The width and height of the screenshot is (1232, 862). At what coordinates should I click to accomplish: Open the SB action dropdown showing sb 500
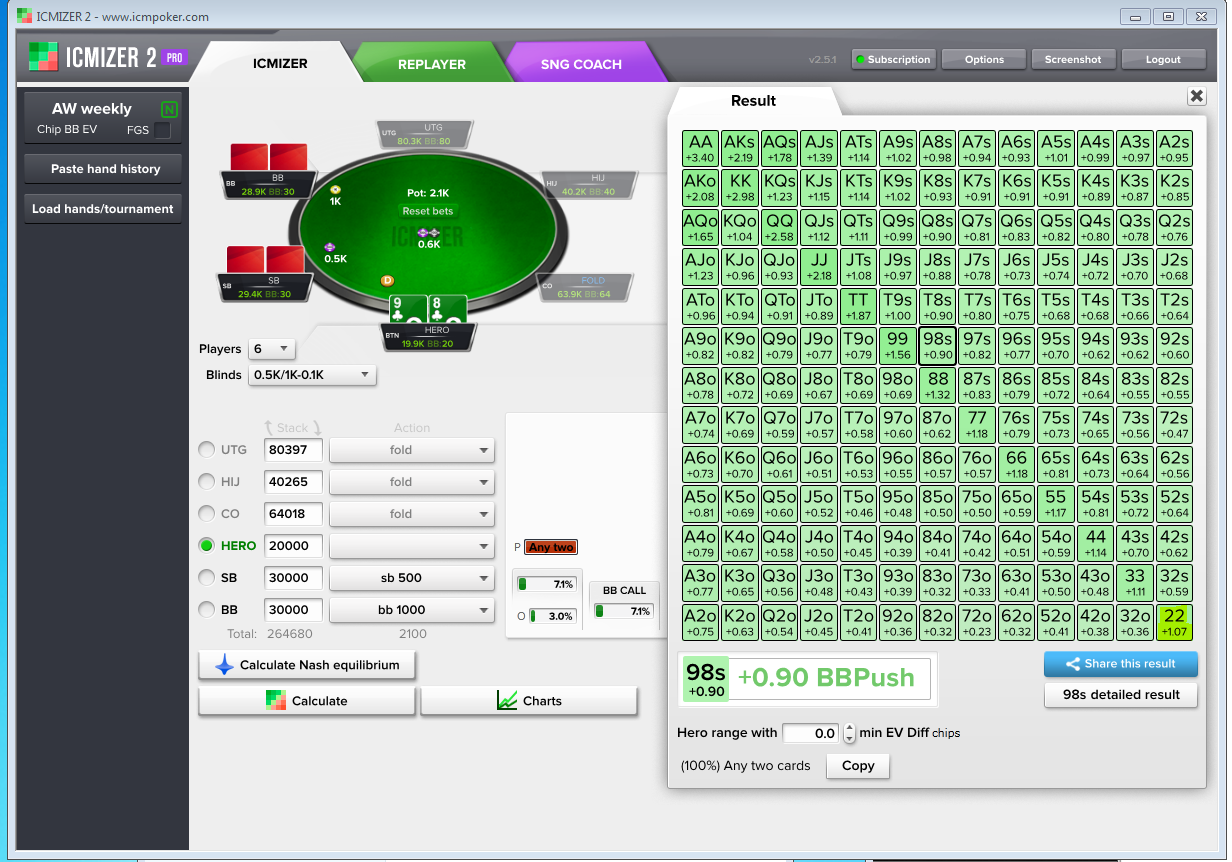tap(412, 578)
